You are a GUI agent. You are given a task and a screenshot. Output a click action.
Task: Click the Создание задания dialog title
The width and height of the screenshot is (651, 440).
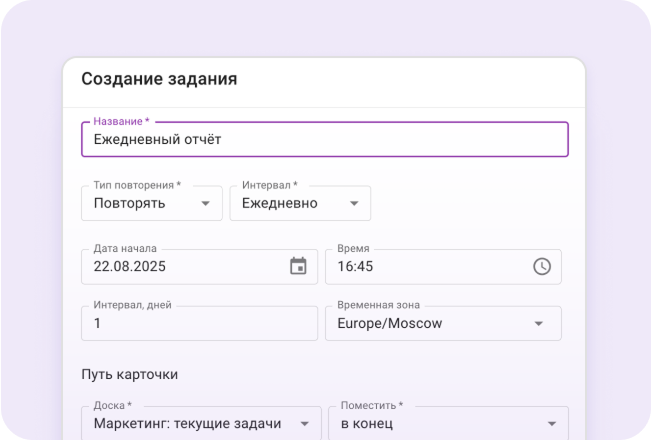coord(159,79)
